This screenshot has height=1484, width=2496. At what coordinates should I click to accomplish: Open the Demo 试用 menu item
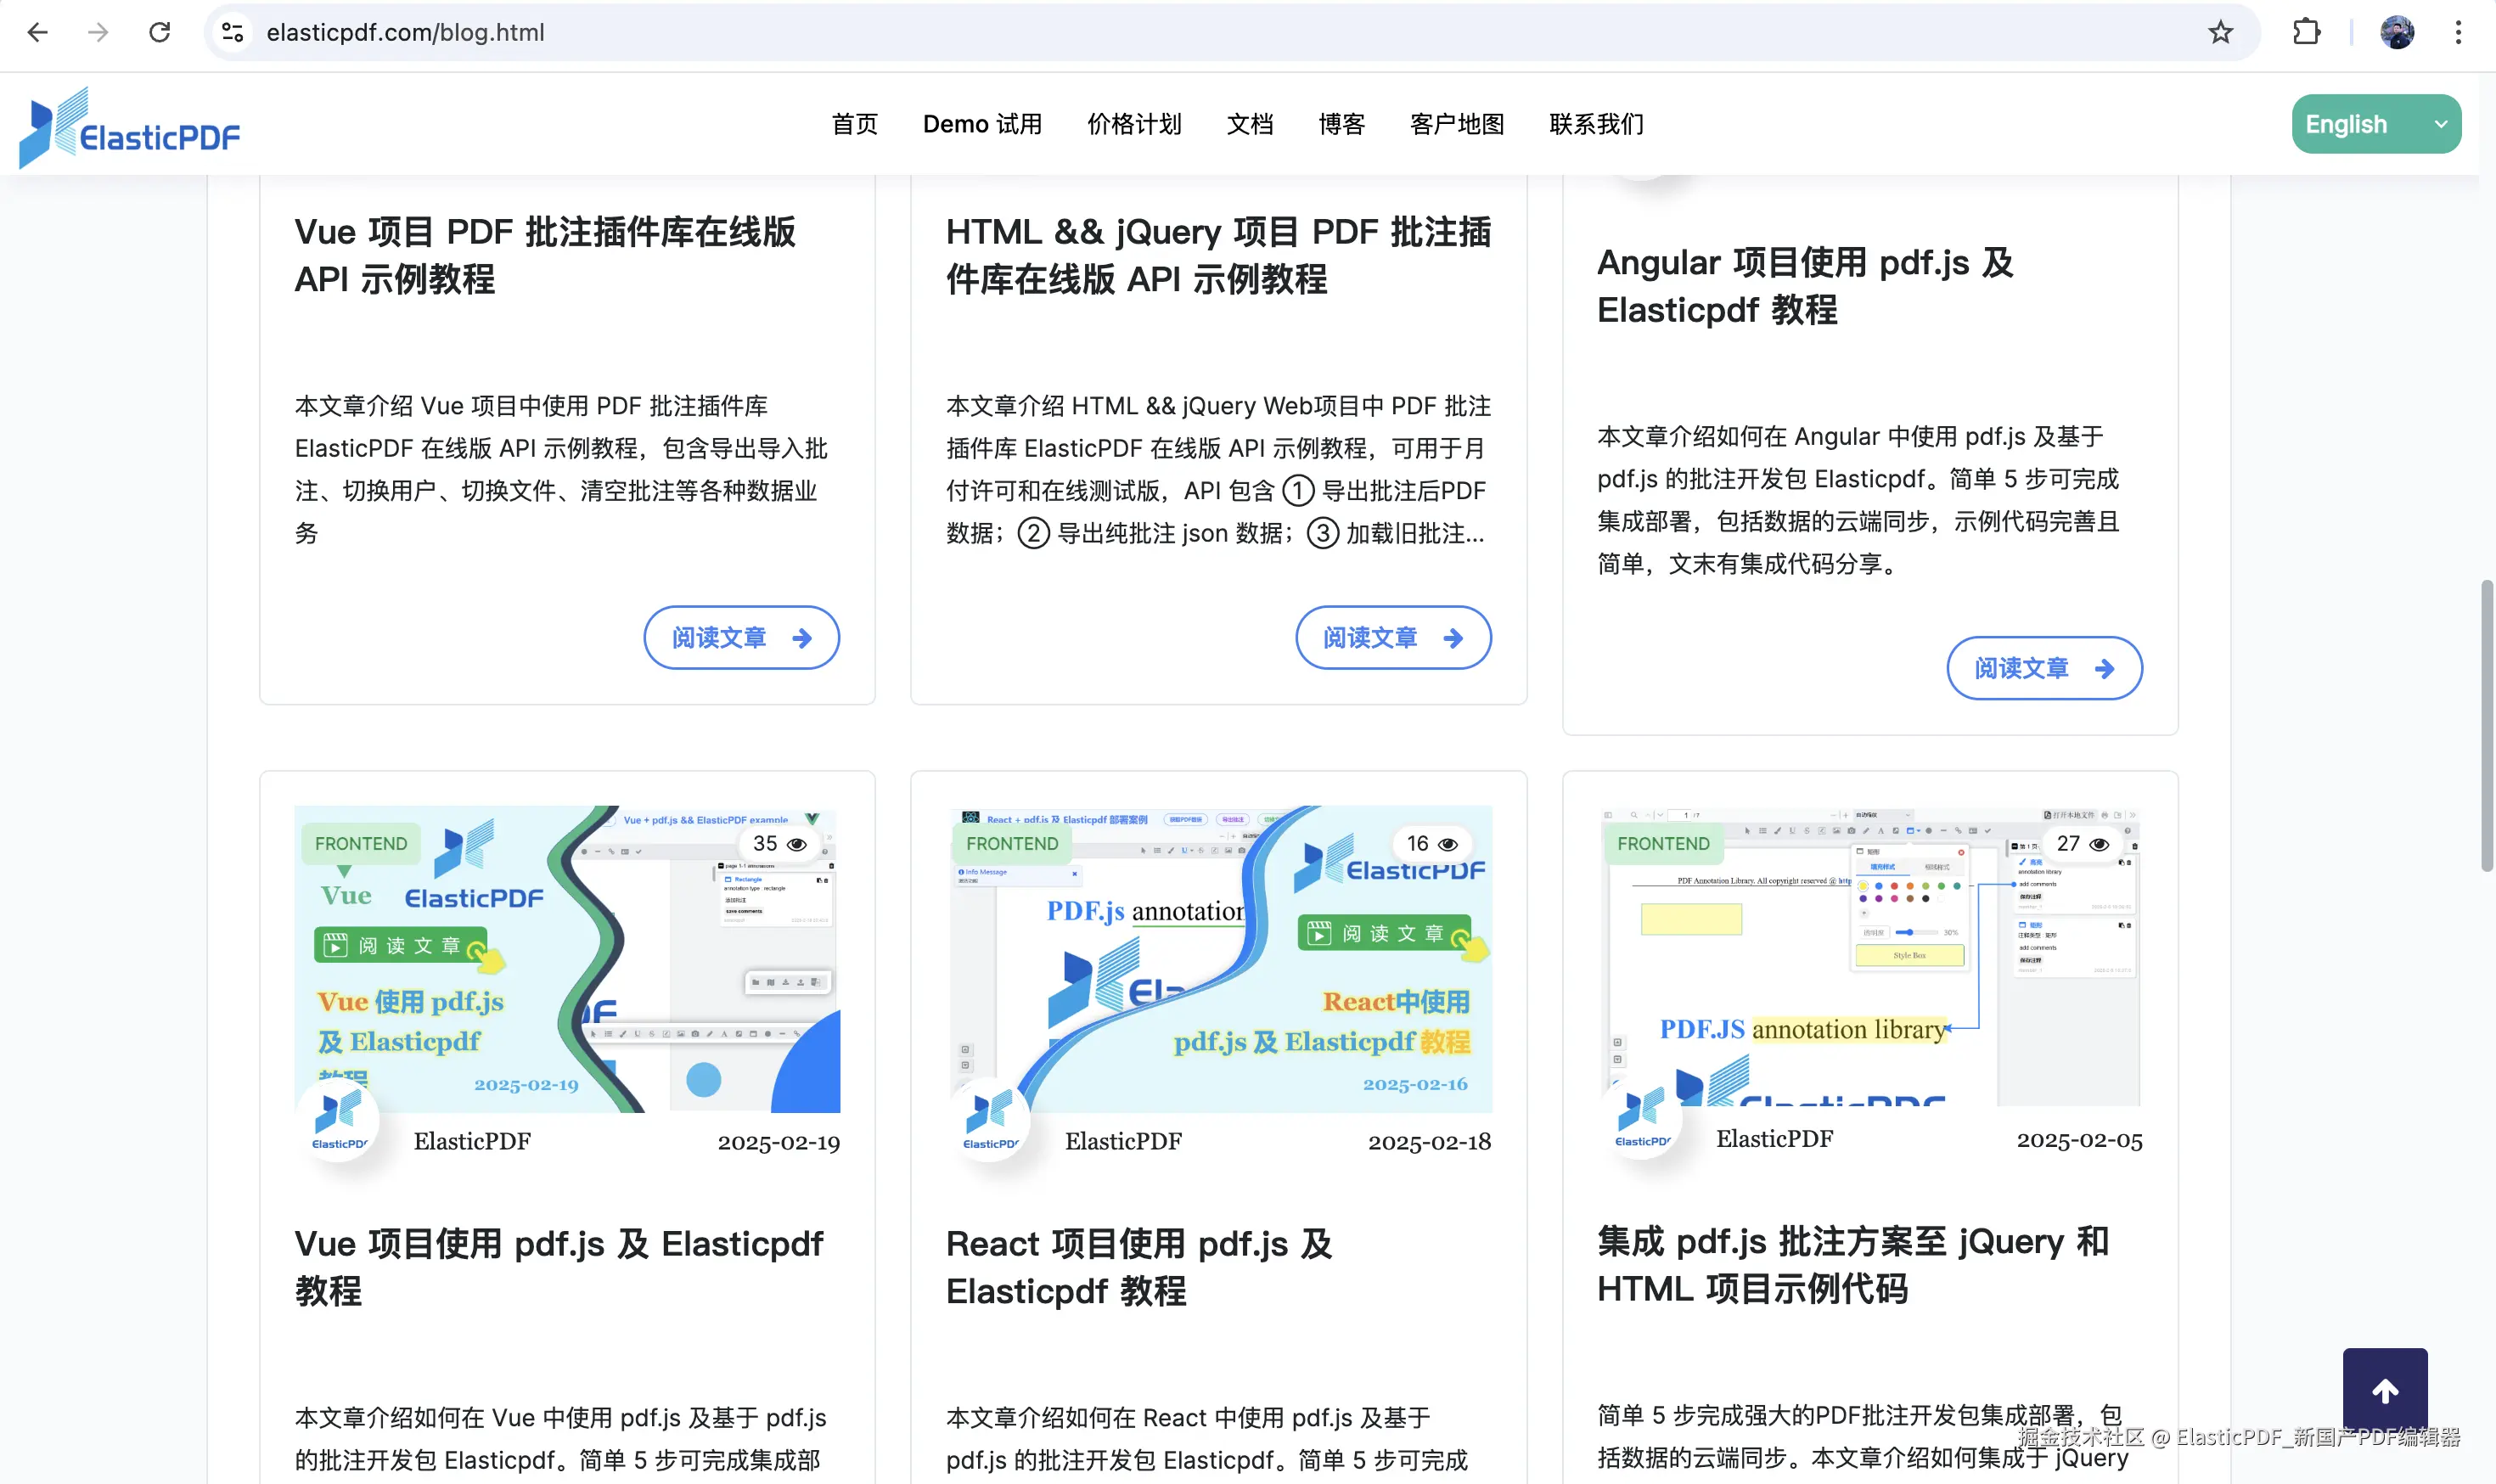[x=982, y=124]
